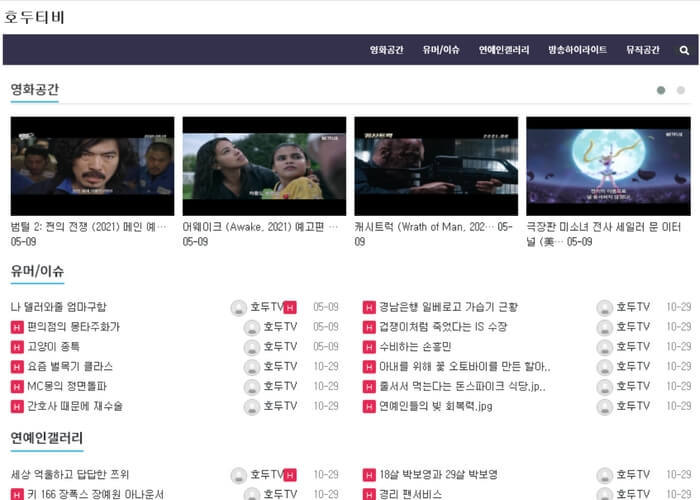Click 호두TV author name in MC몽의 정면돌파 row
The image size is (700, 500).
click(x=280, y=386)
